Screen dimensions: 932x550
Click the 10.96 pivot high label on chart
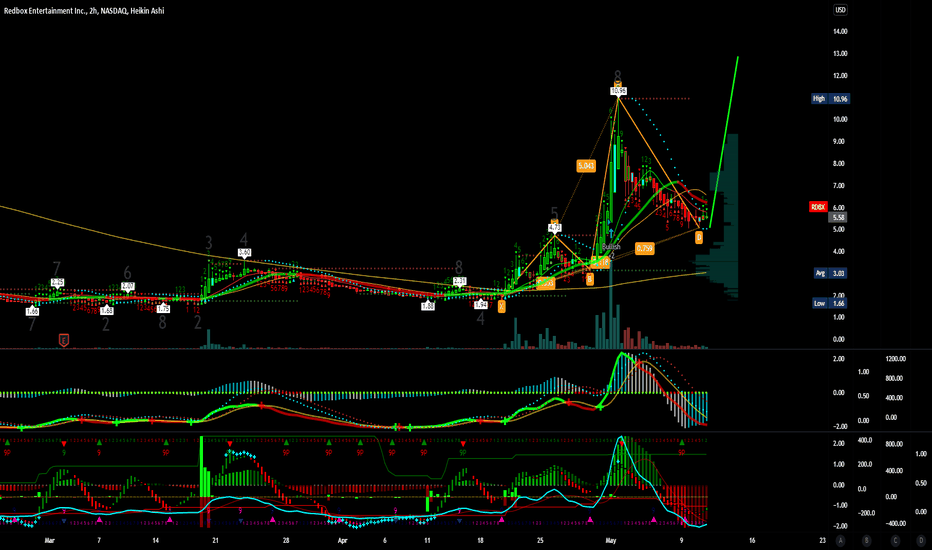(618, 91)
